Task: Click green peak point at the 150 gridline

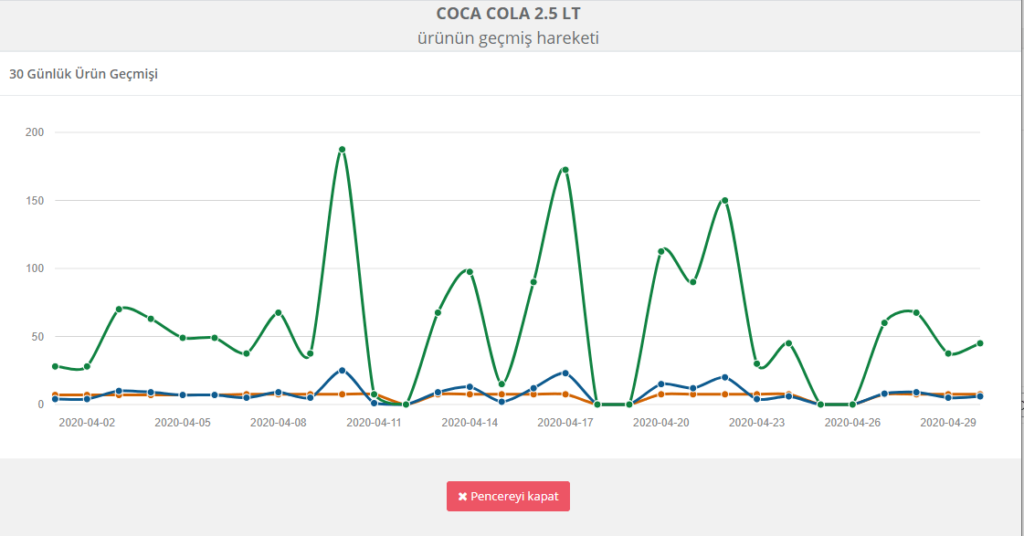Action: coord(725,200)
